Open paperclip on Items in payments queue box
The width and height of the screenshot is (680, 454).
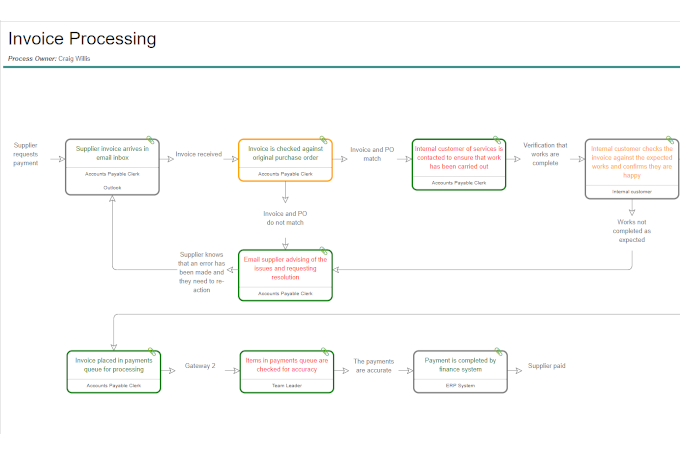325,352
